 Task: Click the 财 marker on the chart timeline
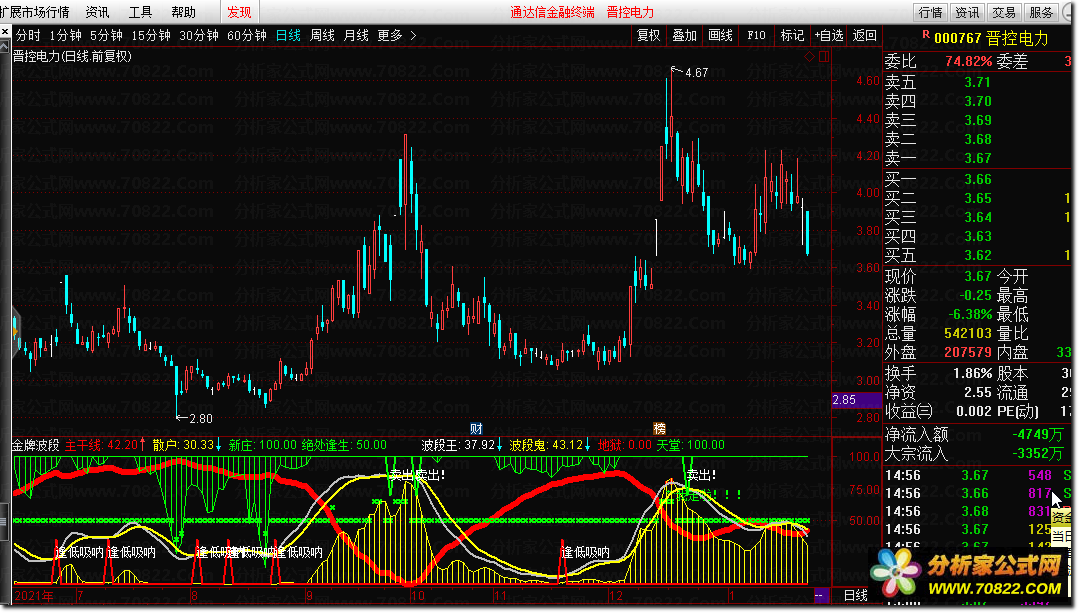pos(476,428)
